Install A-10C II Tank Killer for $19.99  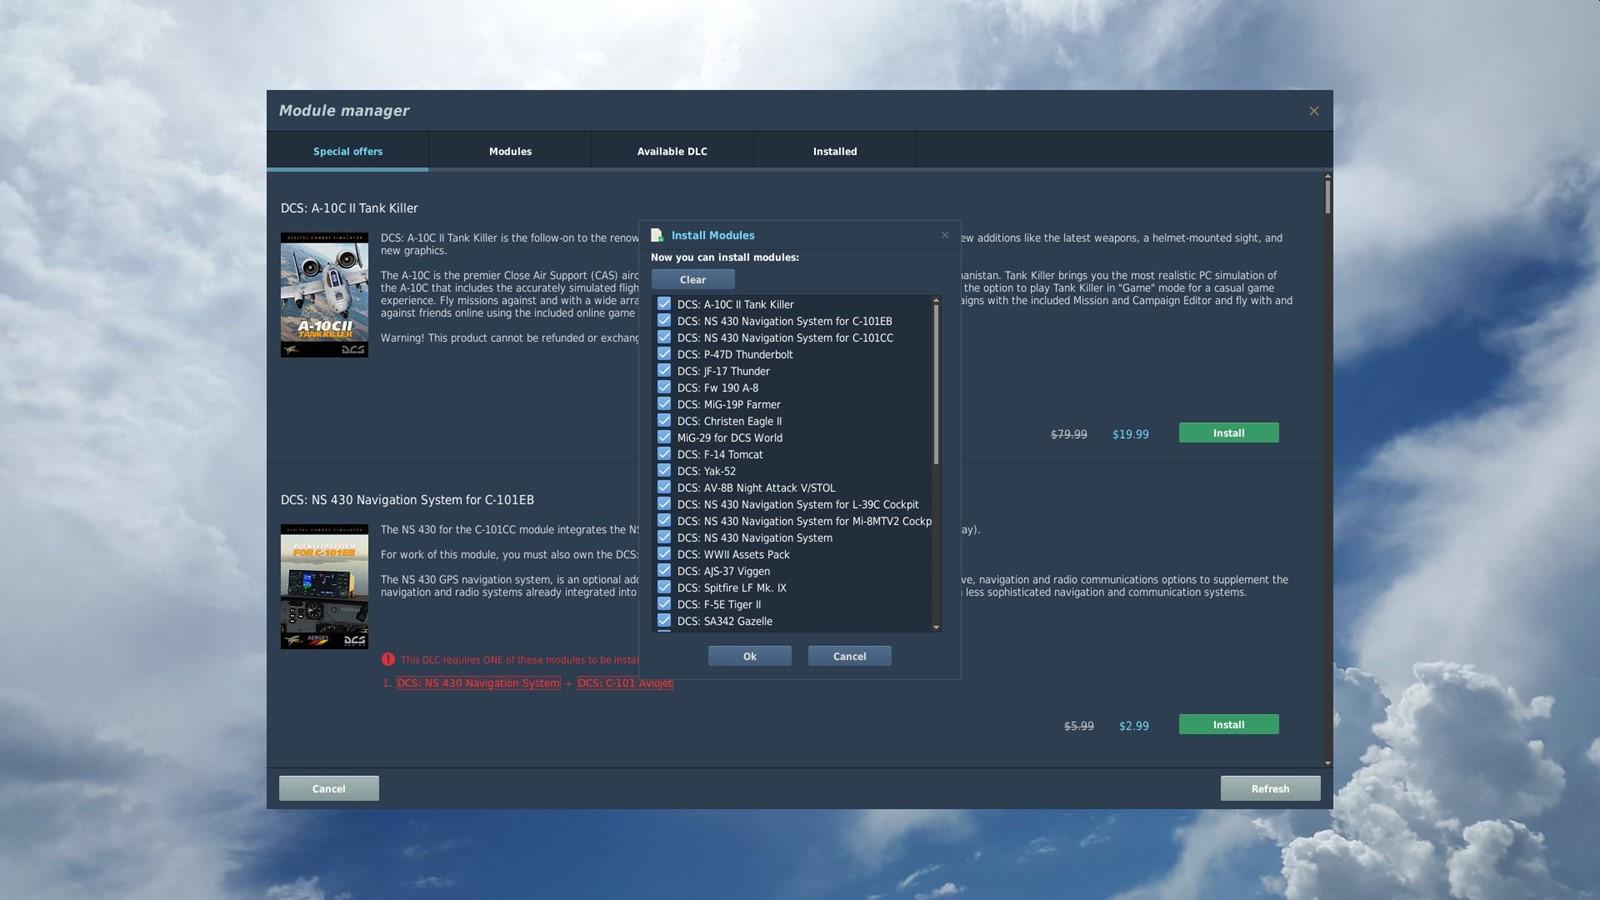tap(1229, 433)
